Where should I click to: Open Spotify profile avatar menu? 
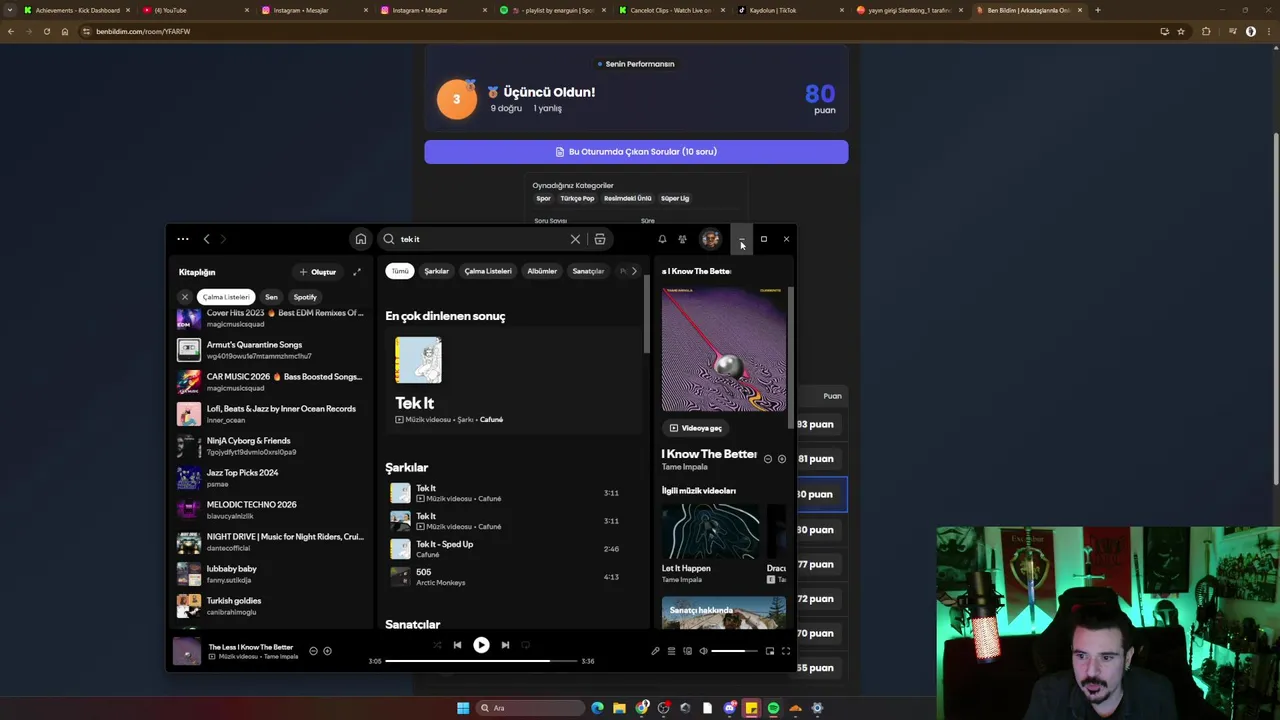pyautogui.click(x=711, y=239)
